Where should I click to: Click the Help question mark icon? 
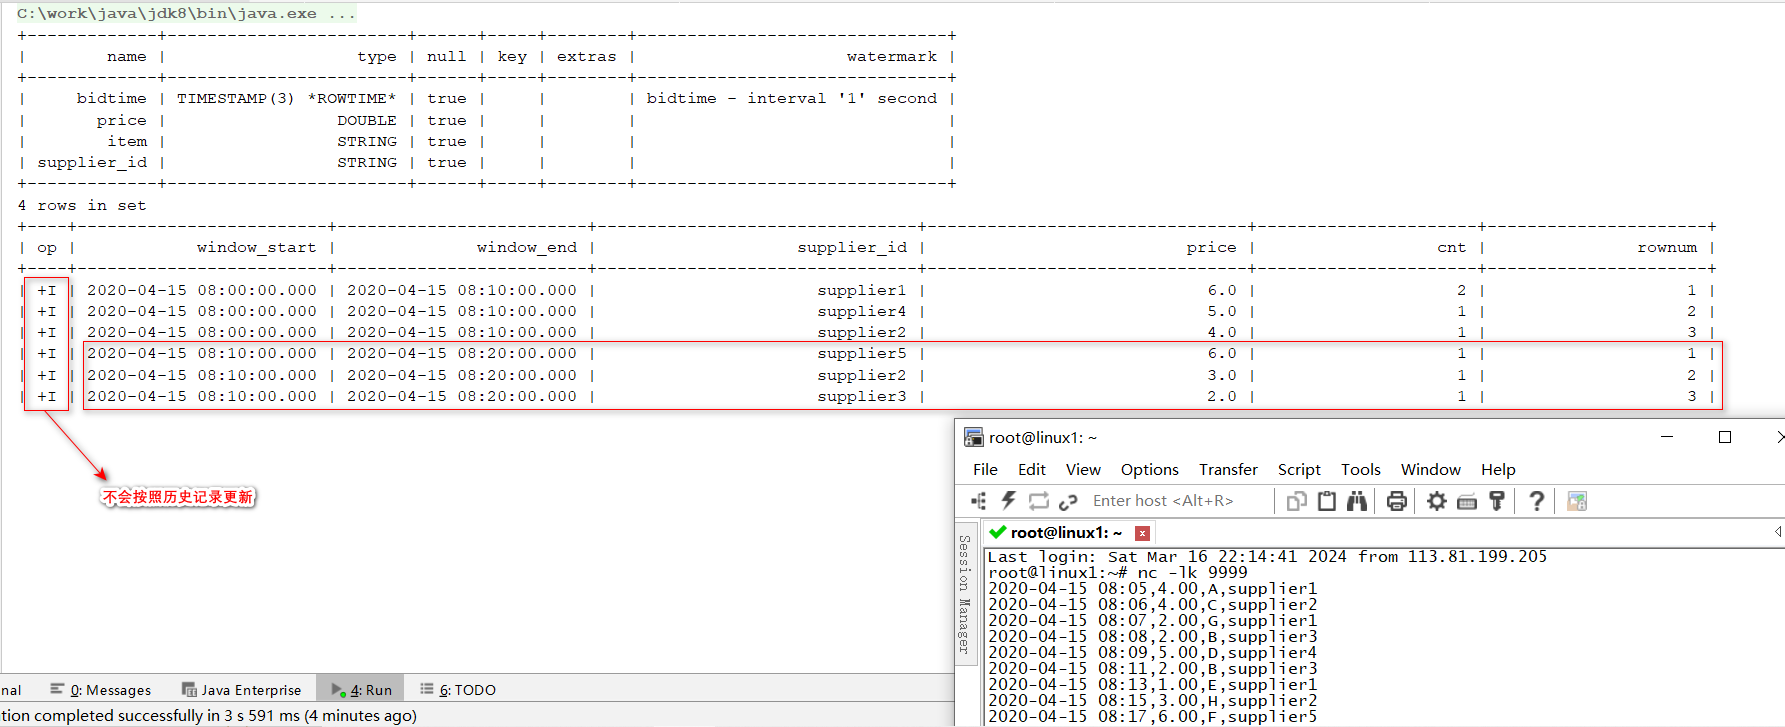point(1537,501)
